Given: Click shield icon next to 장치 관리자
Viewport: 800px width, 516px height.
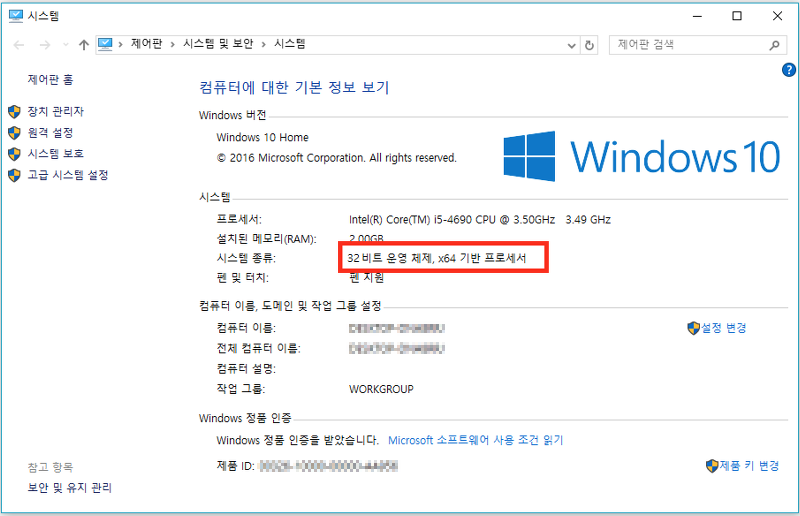Looking at the screenshot, I should pyautogui.click(x=14, y=111).
